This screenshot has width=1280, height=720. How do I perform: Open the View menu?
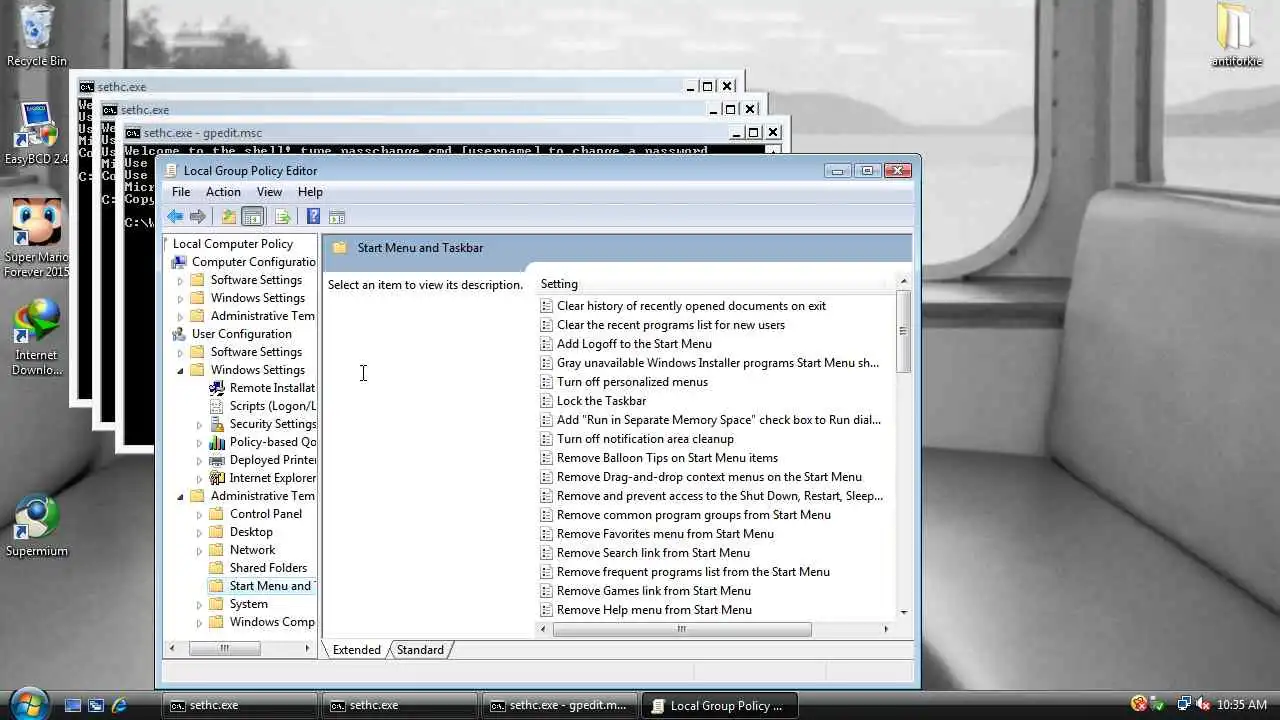pos(269,192)
